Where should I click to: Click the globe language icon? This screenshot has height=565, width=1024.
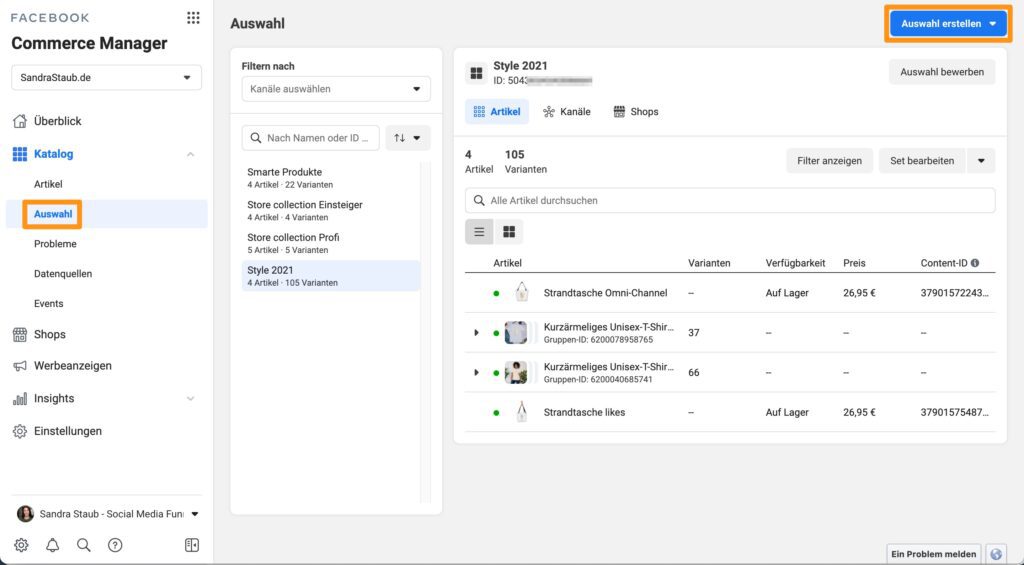[x=996, y=554]
